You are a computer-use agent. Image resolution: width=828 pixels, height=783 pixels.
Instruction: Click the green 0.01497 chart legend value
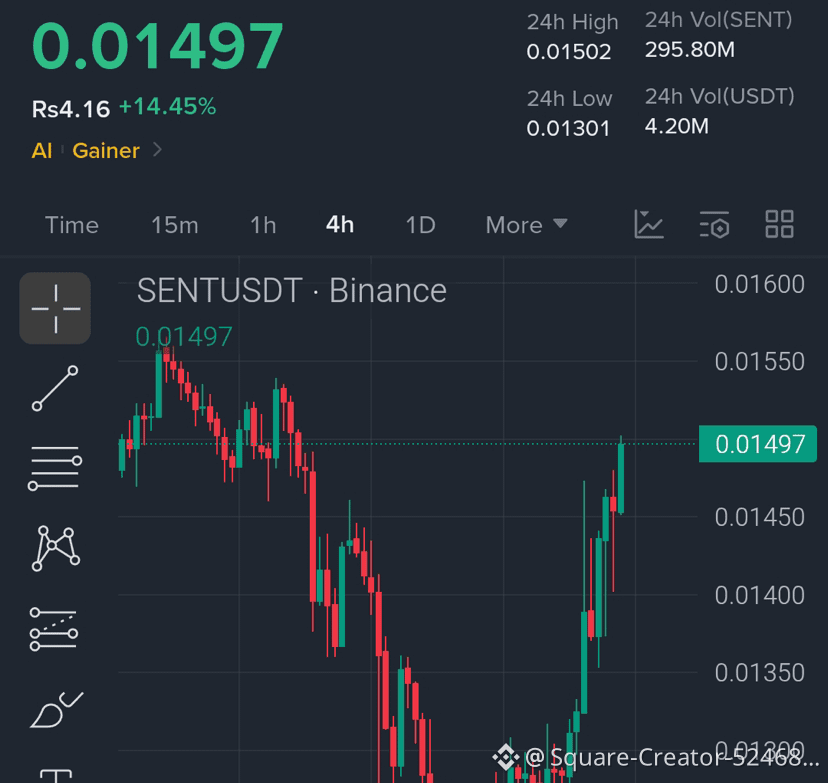point(183,336)
